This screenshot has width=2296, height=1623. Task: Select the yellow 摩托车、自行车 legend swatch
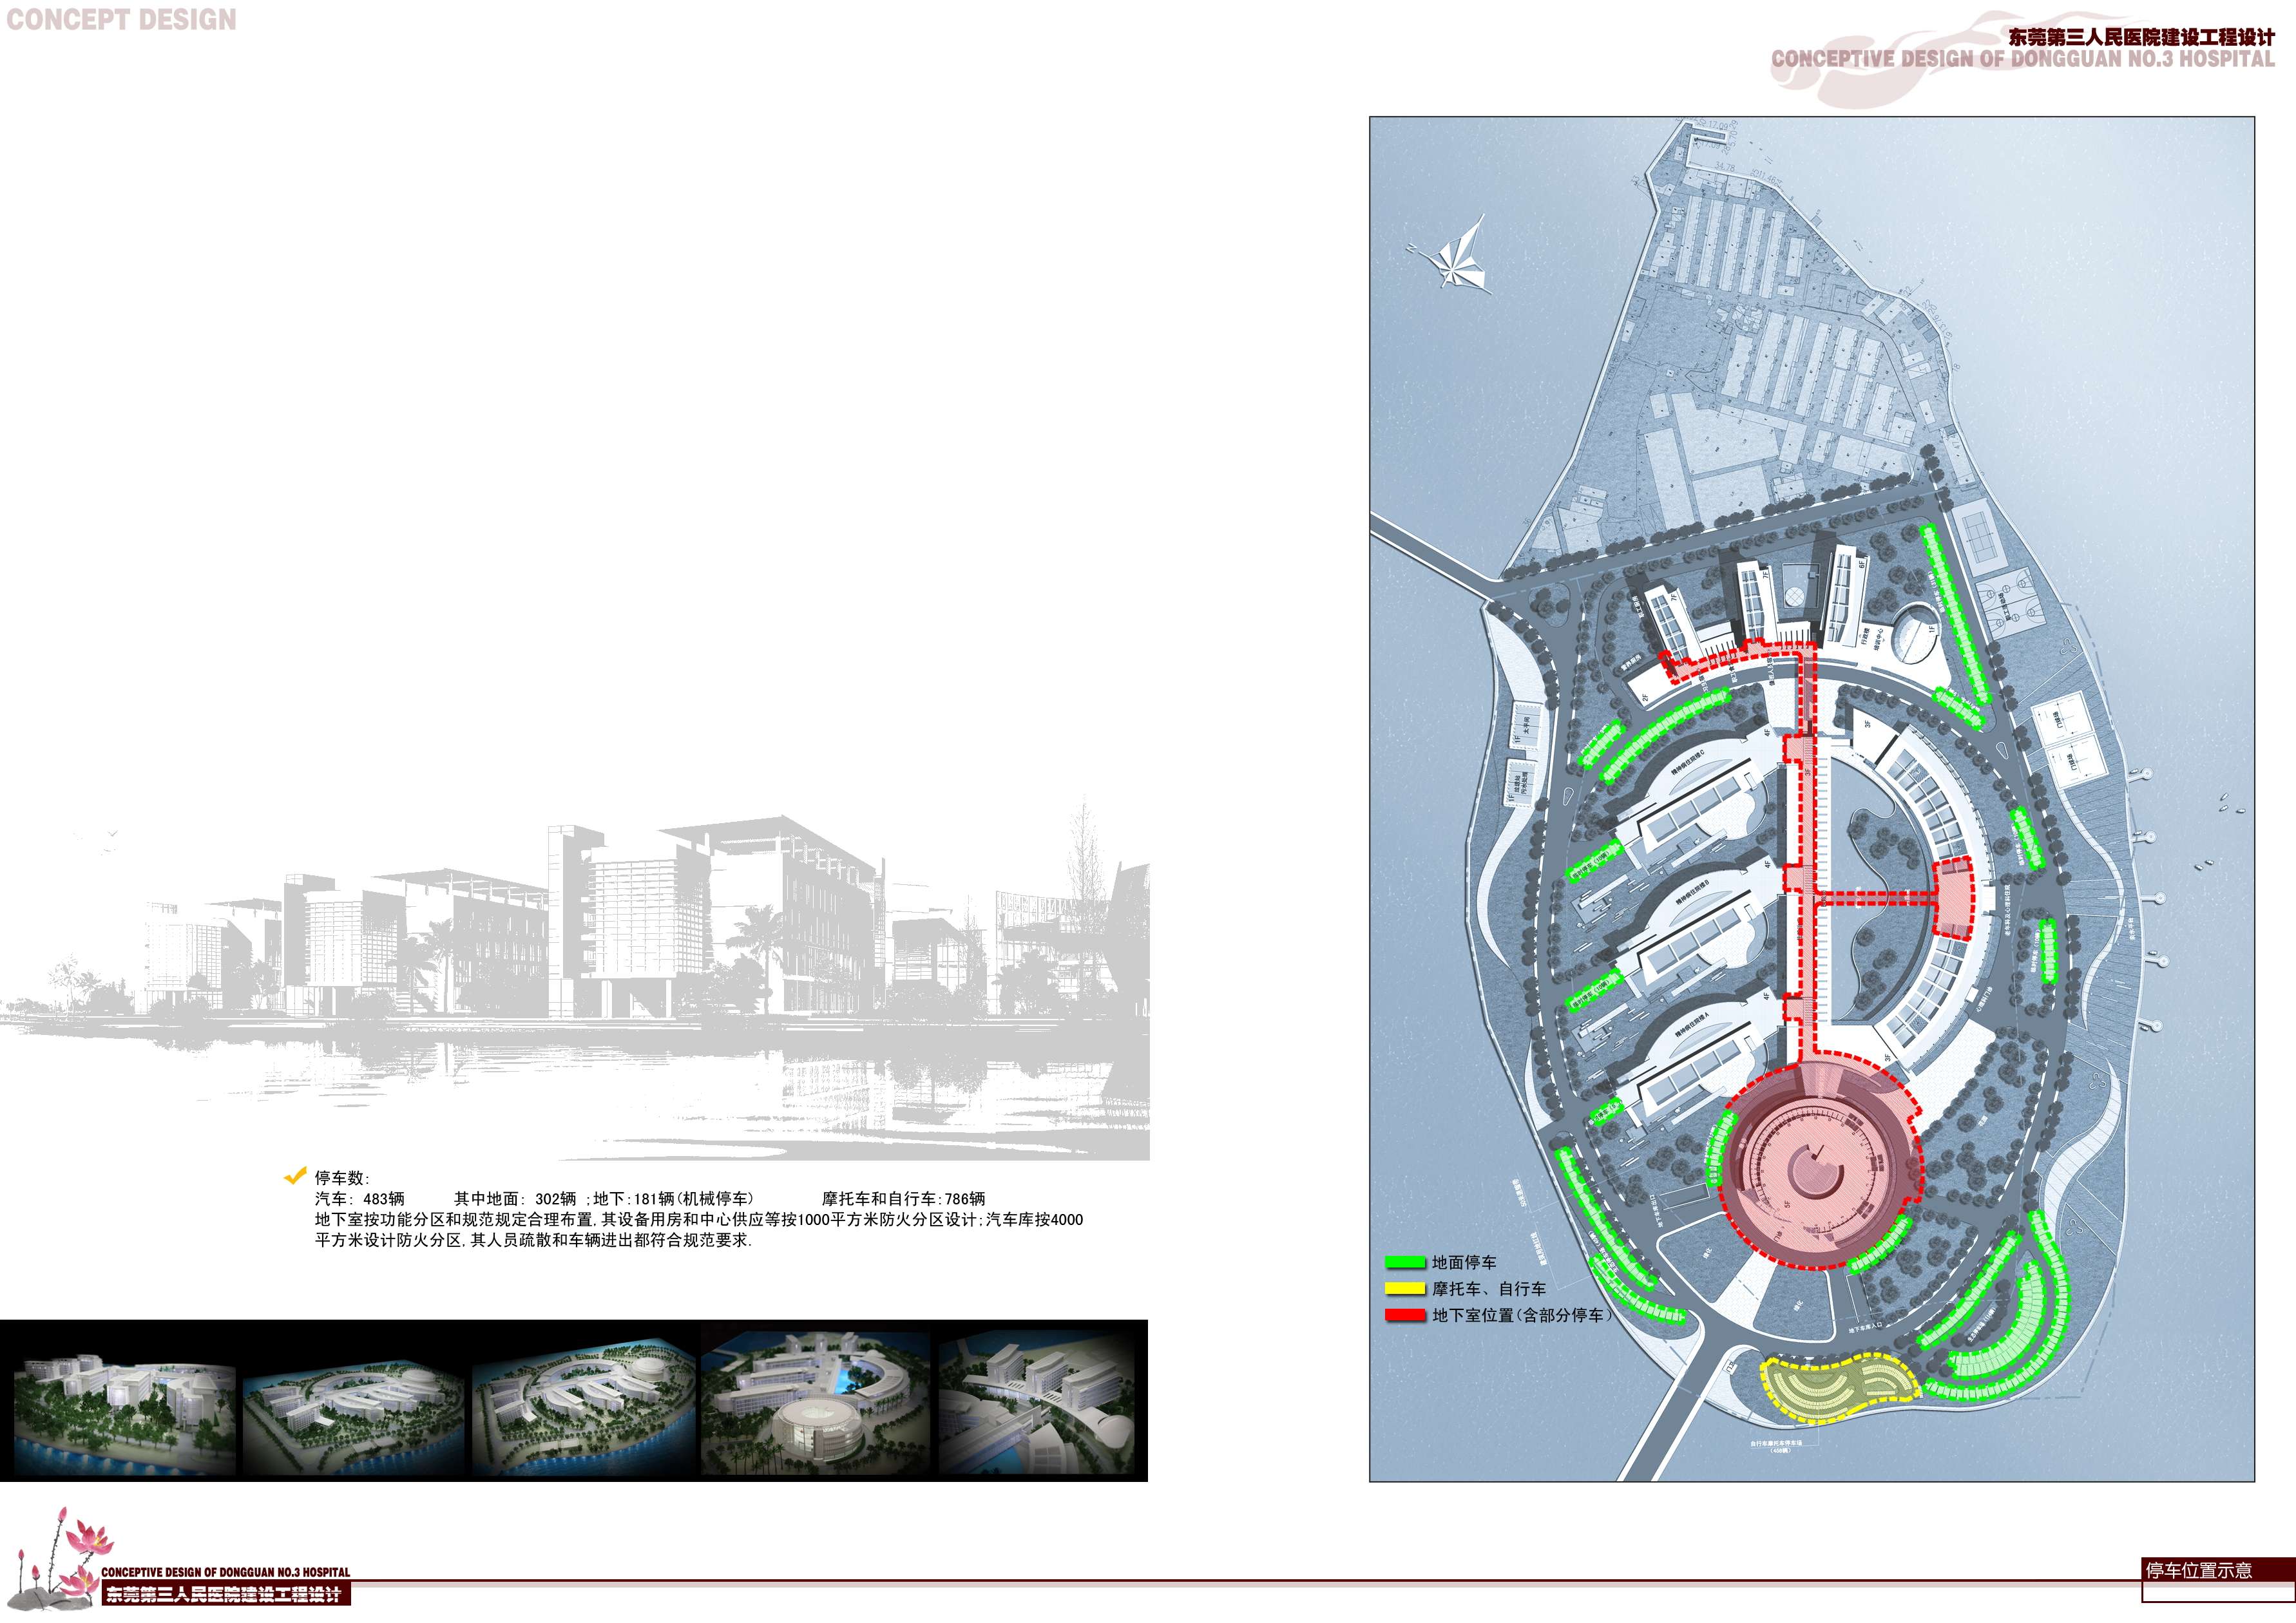(x=1405, y=1289)
